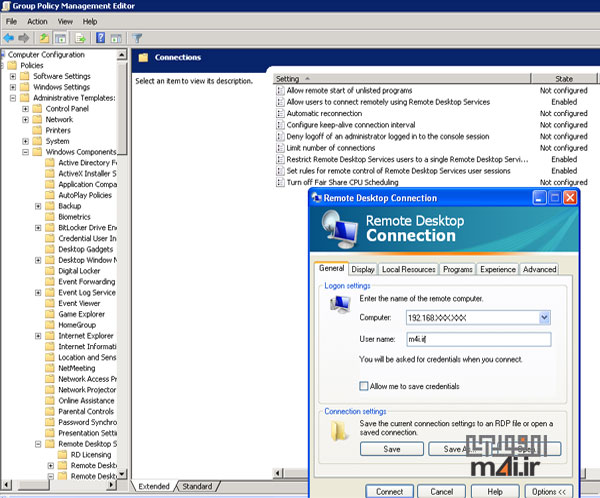Expand the Control Panel tree node
Viewport: 600px width, 498px height.
tap(25, 109)
